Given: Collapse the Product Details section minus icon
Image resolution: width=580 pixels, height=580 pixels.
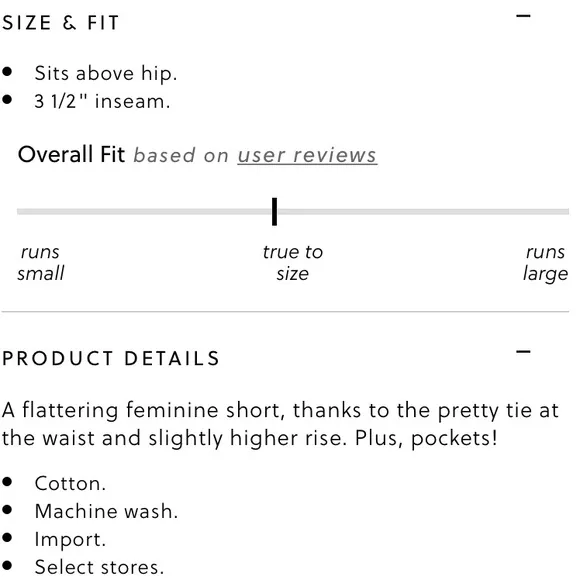Looking at the screenshot, I should tap(523, 351).
